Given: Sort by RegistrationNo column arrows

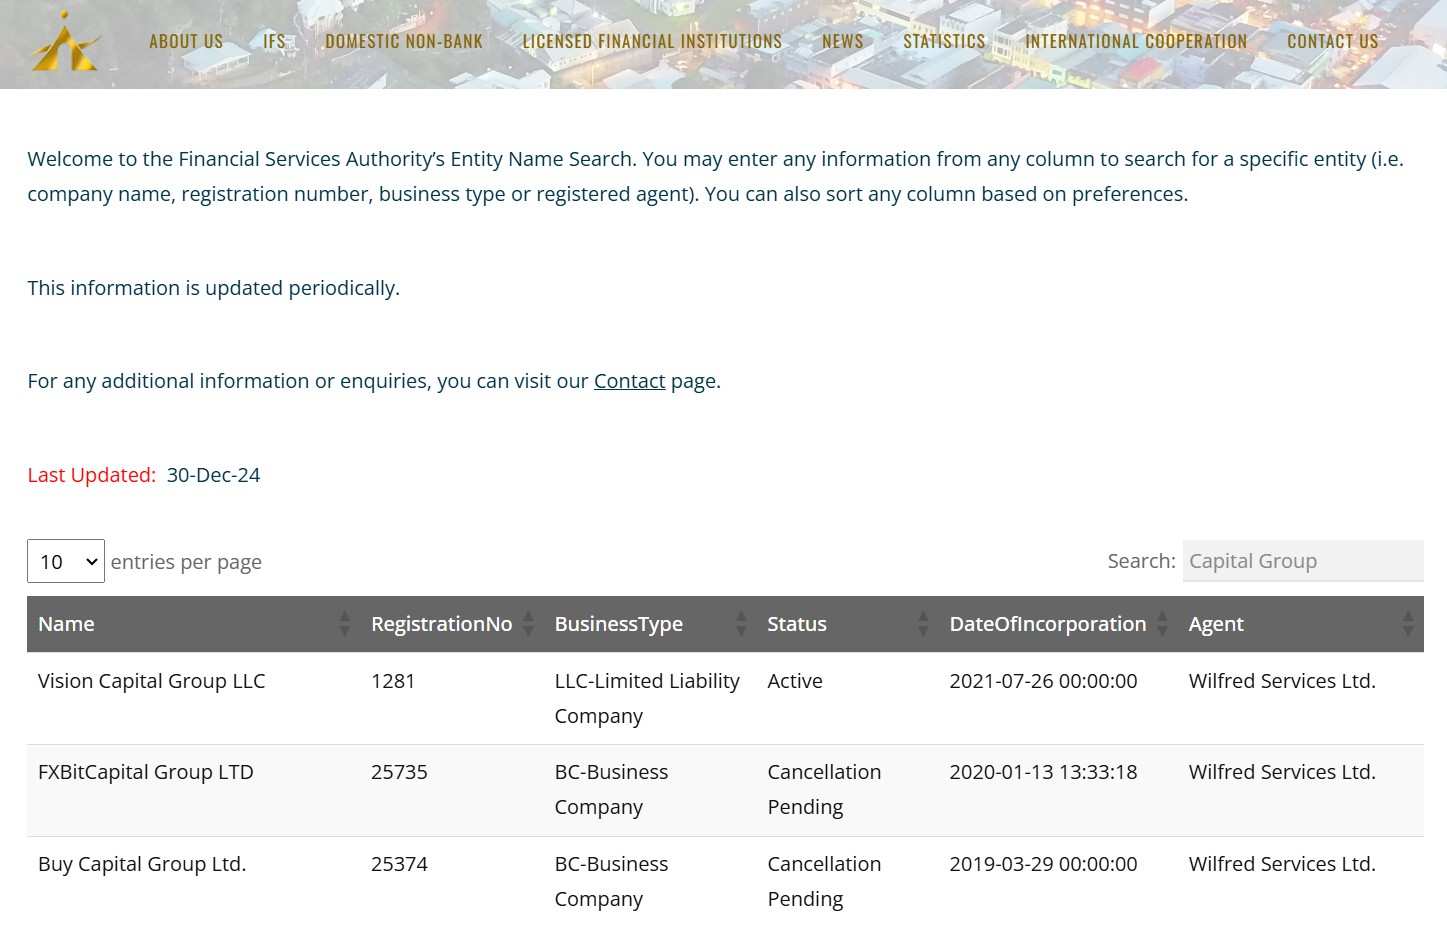Looking at the screenshot, I should coord(528,624).
